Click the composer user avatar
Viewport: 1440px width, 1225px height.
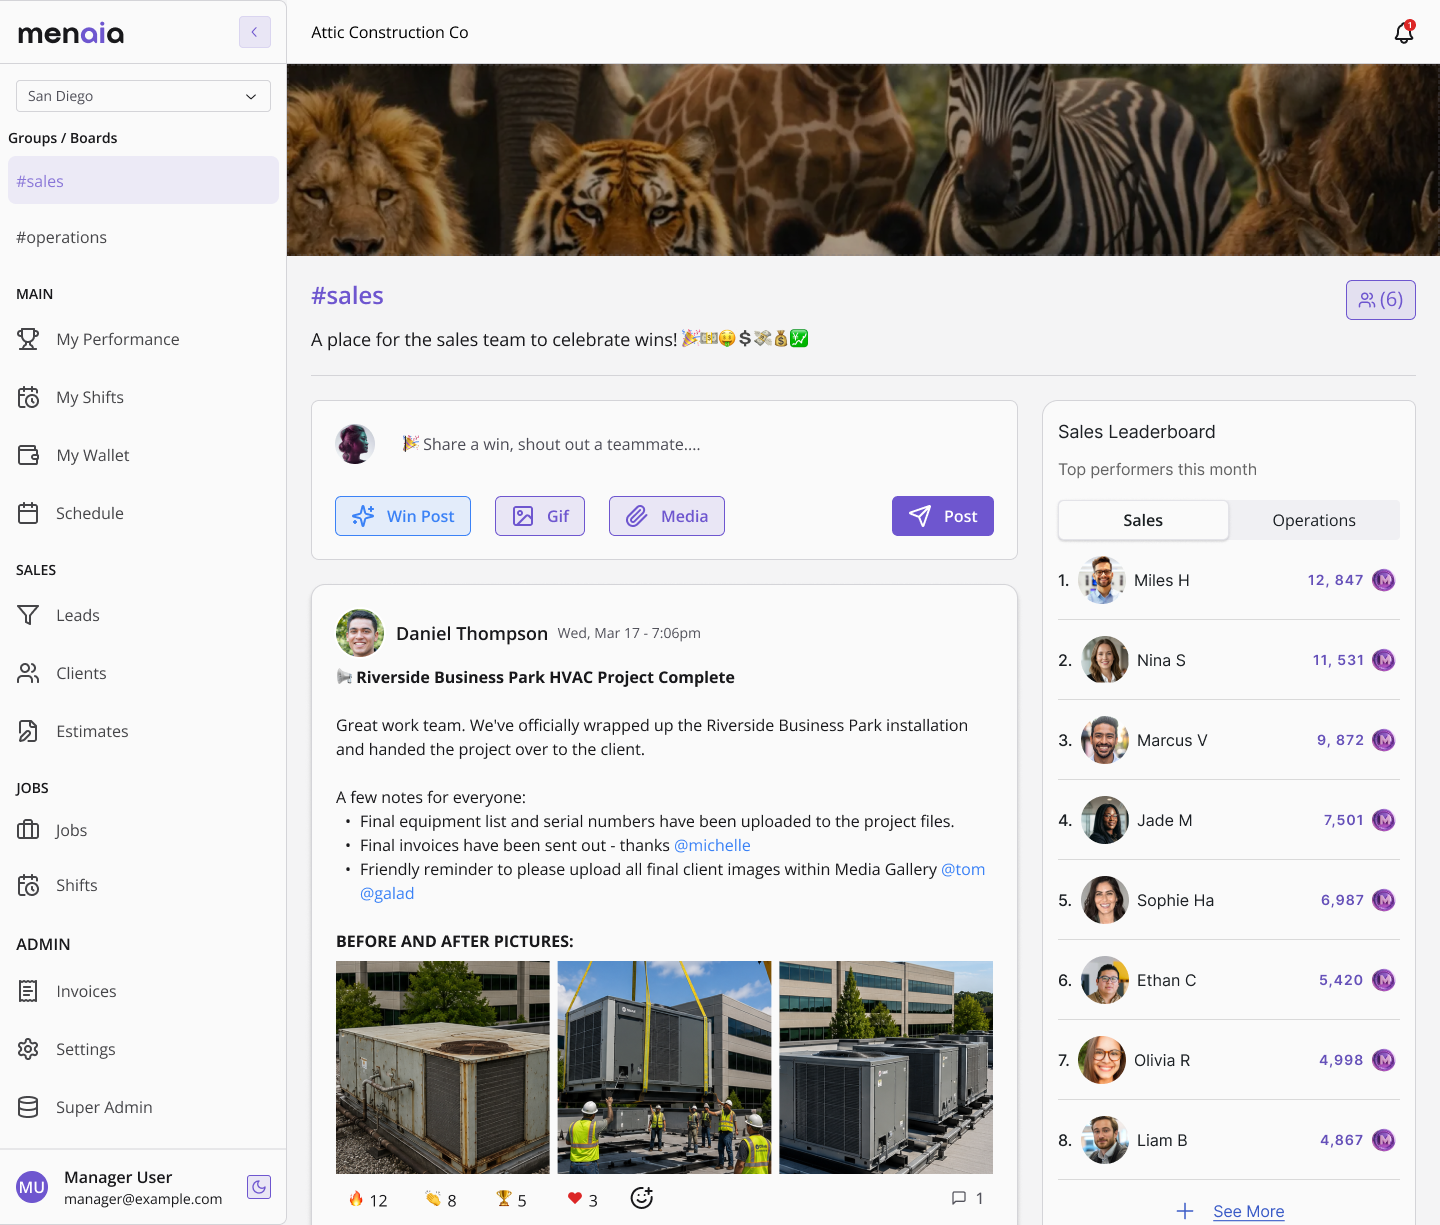355,444
